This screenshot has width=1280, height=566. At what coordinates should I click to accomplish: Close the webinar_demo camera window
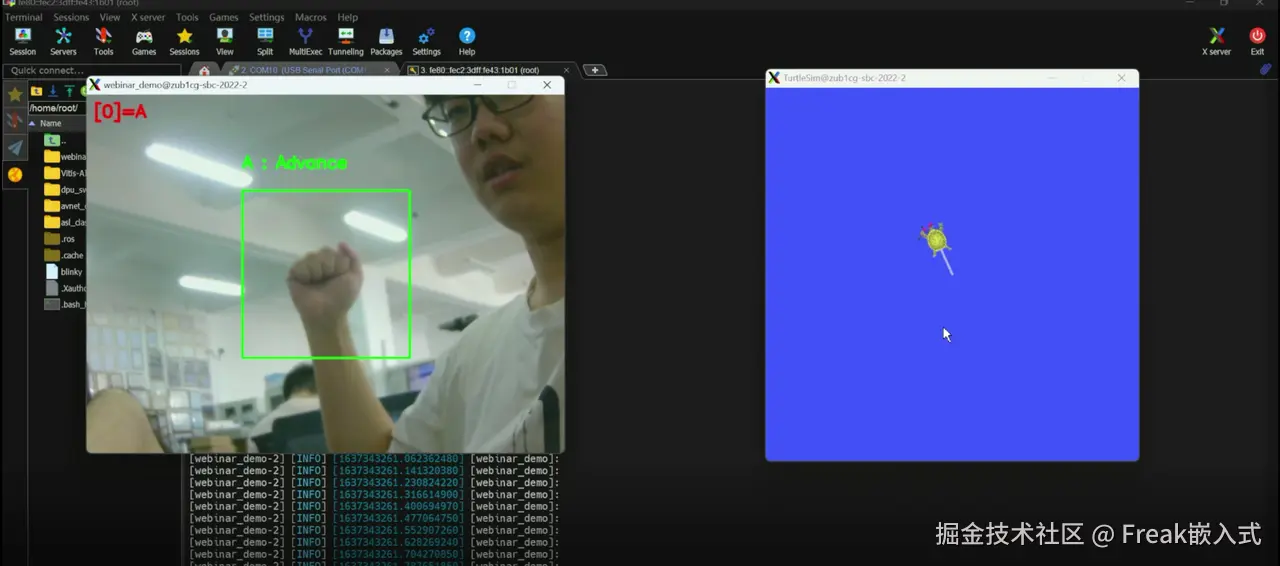click(x=547, y=85)
